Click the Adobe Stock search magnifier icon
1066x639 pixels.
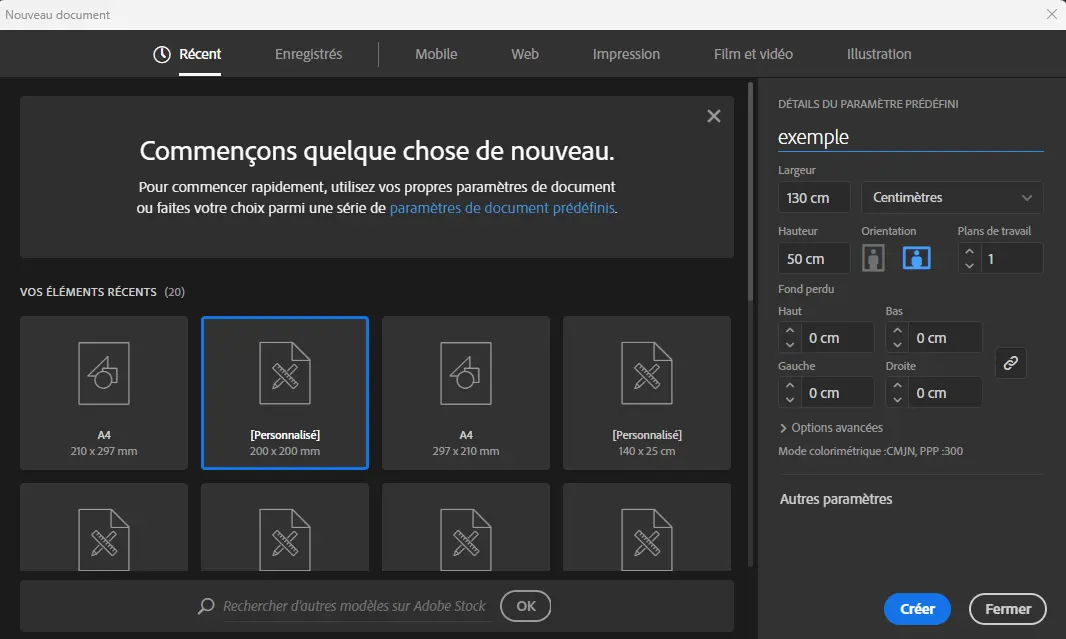[x=206, y=606]
